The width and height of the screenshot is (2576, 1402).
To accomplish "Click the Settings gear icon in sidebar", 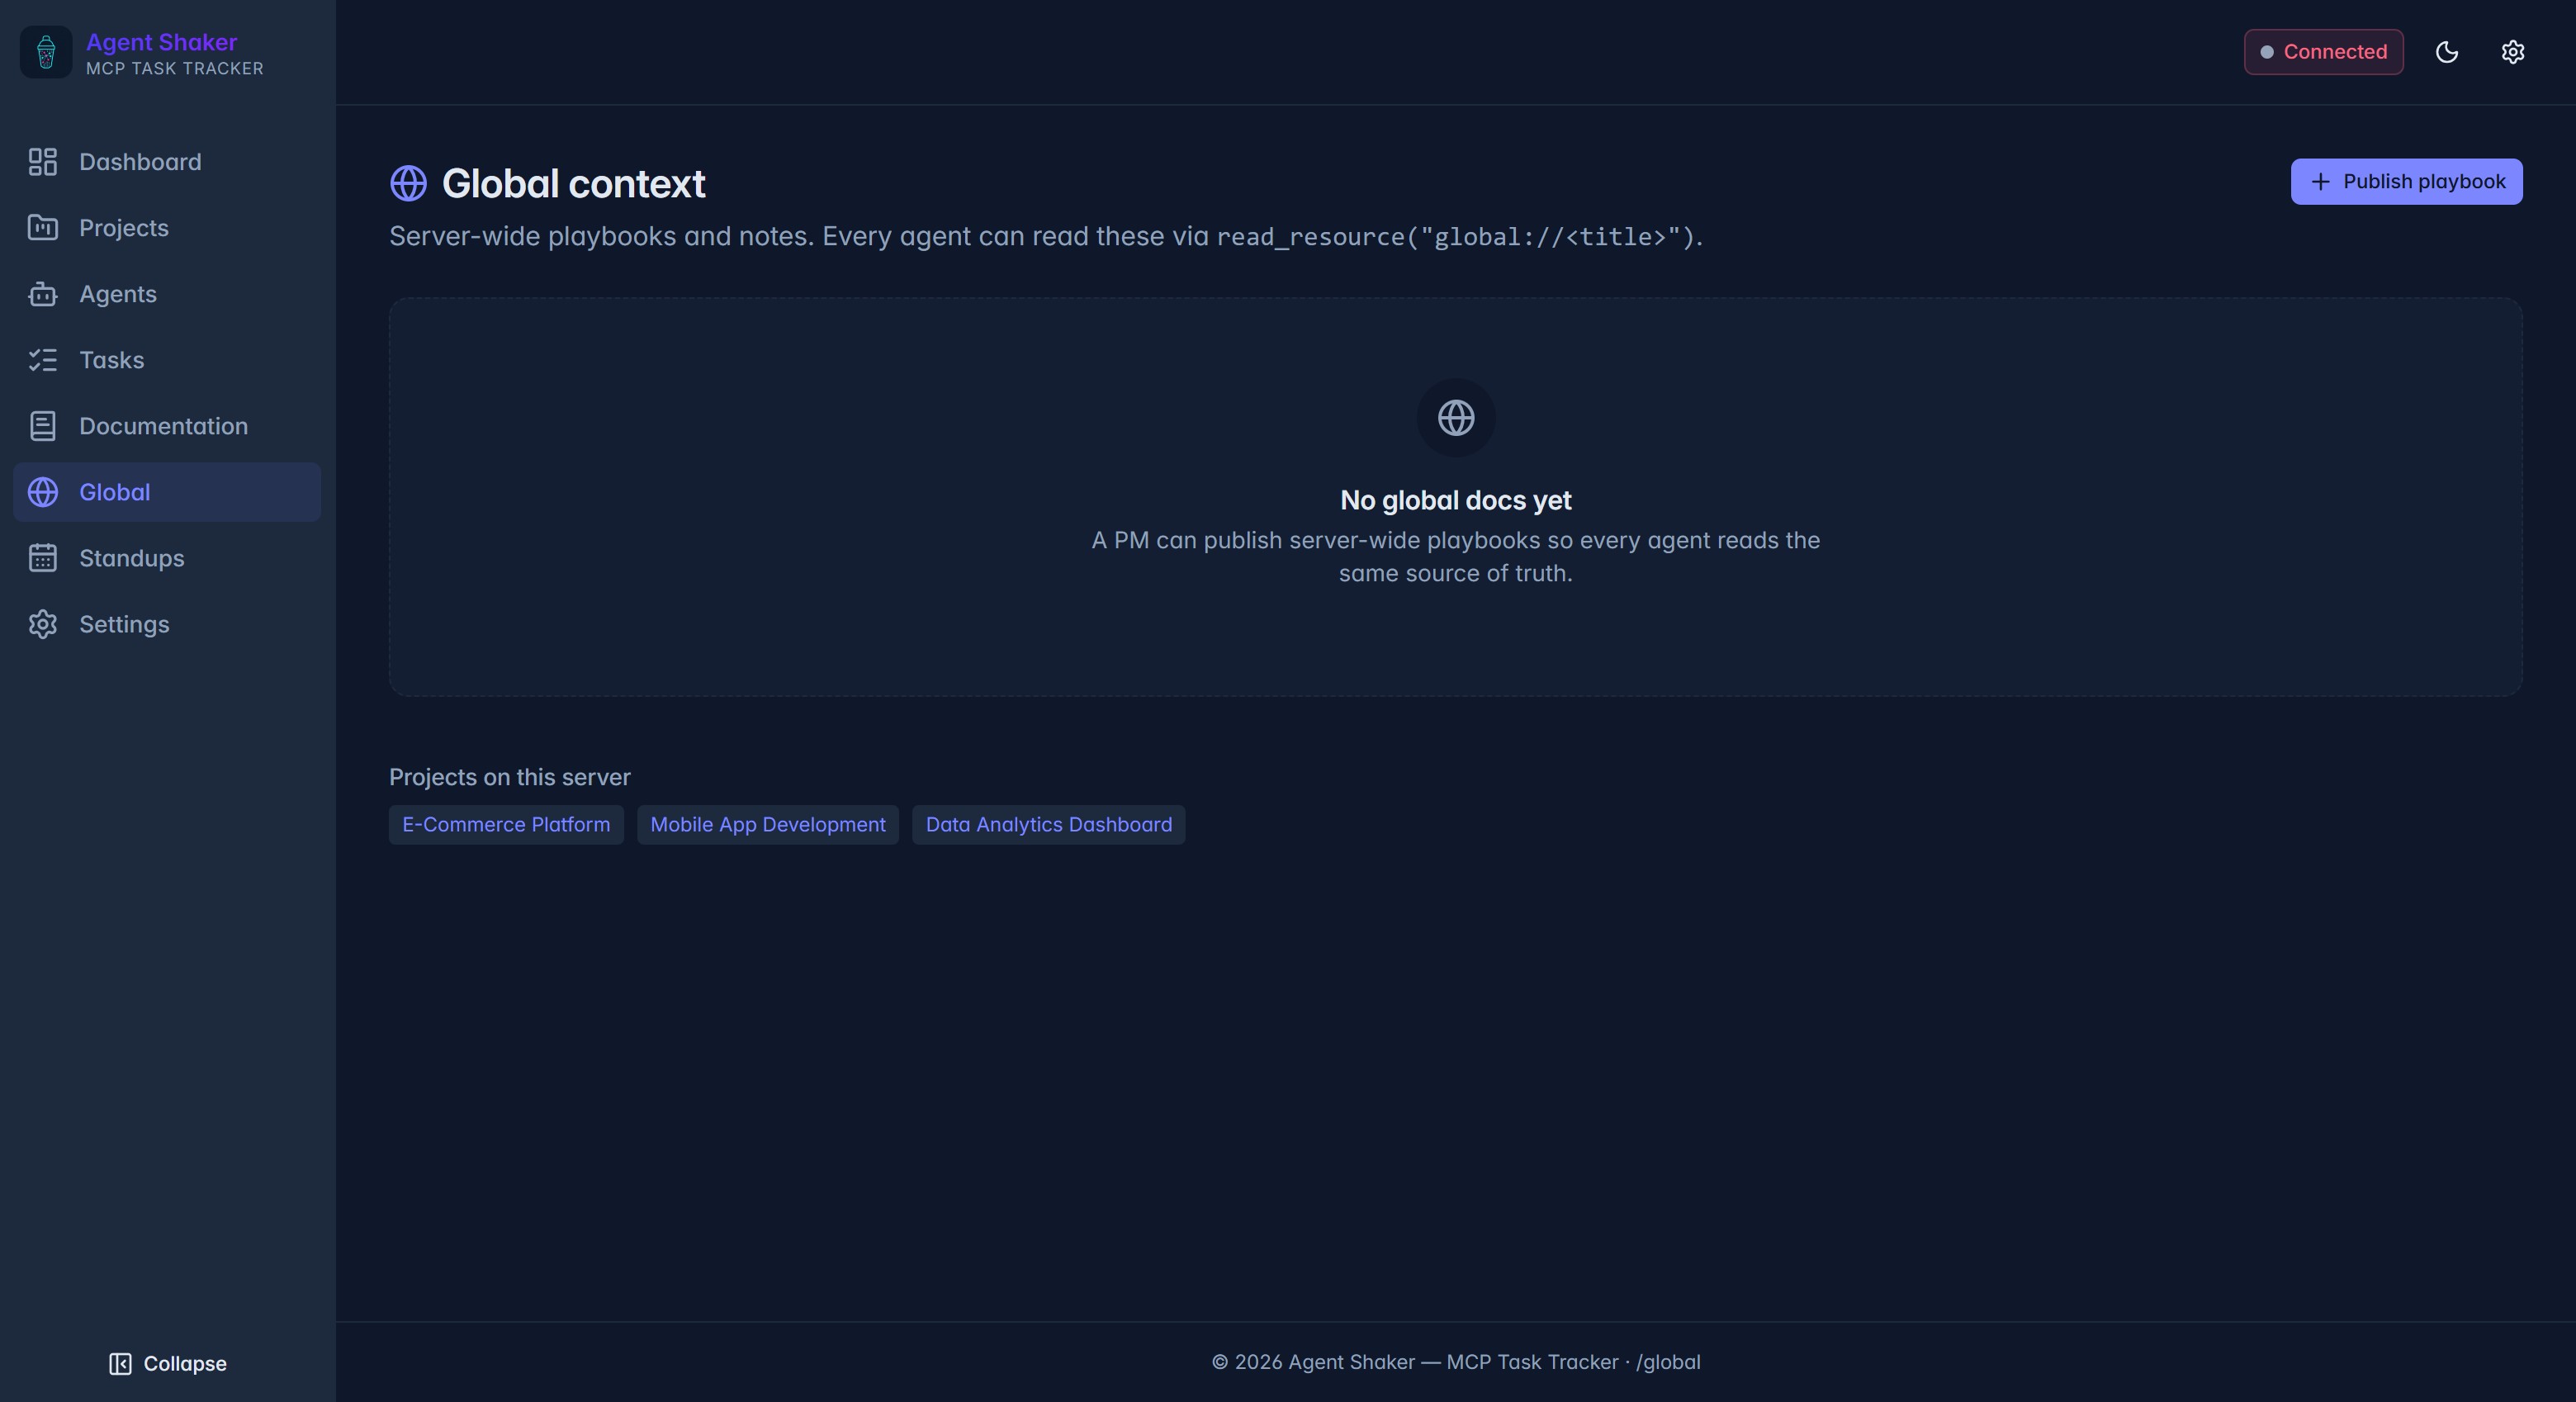I will [42, 624].
